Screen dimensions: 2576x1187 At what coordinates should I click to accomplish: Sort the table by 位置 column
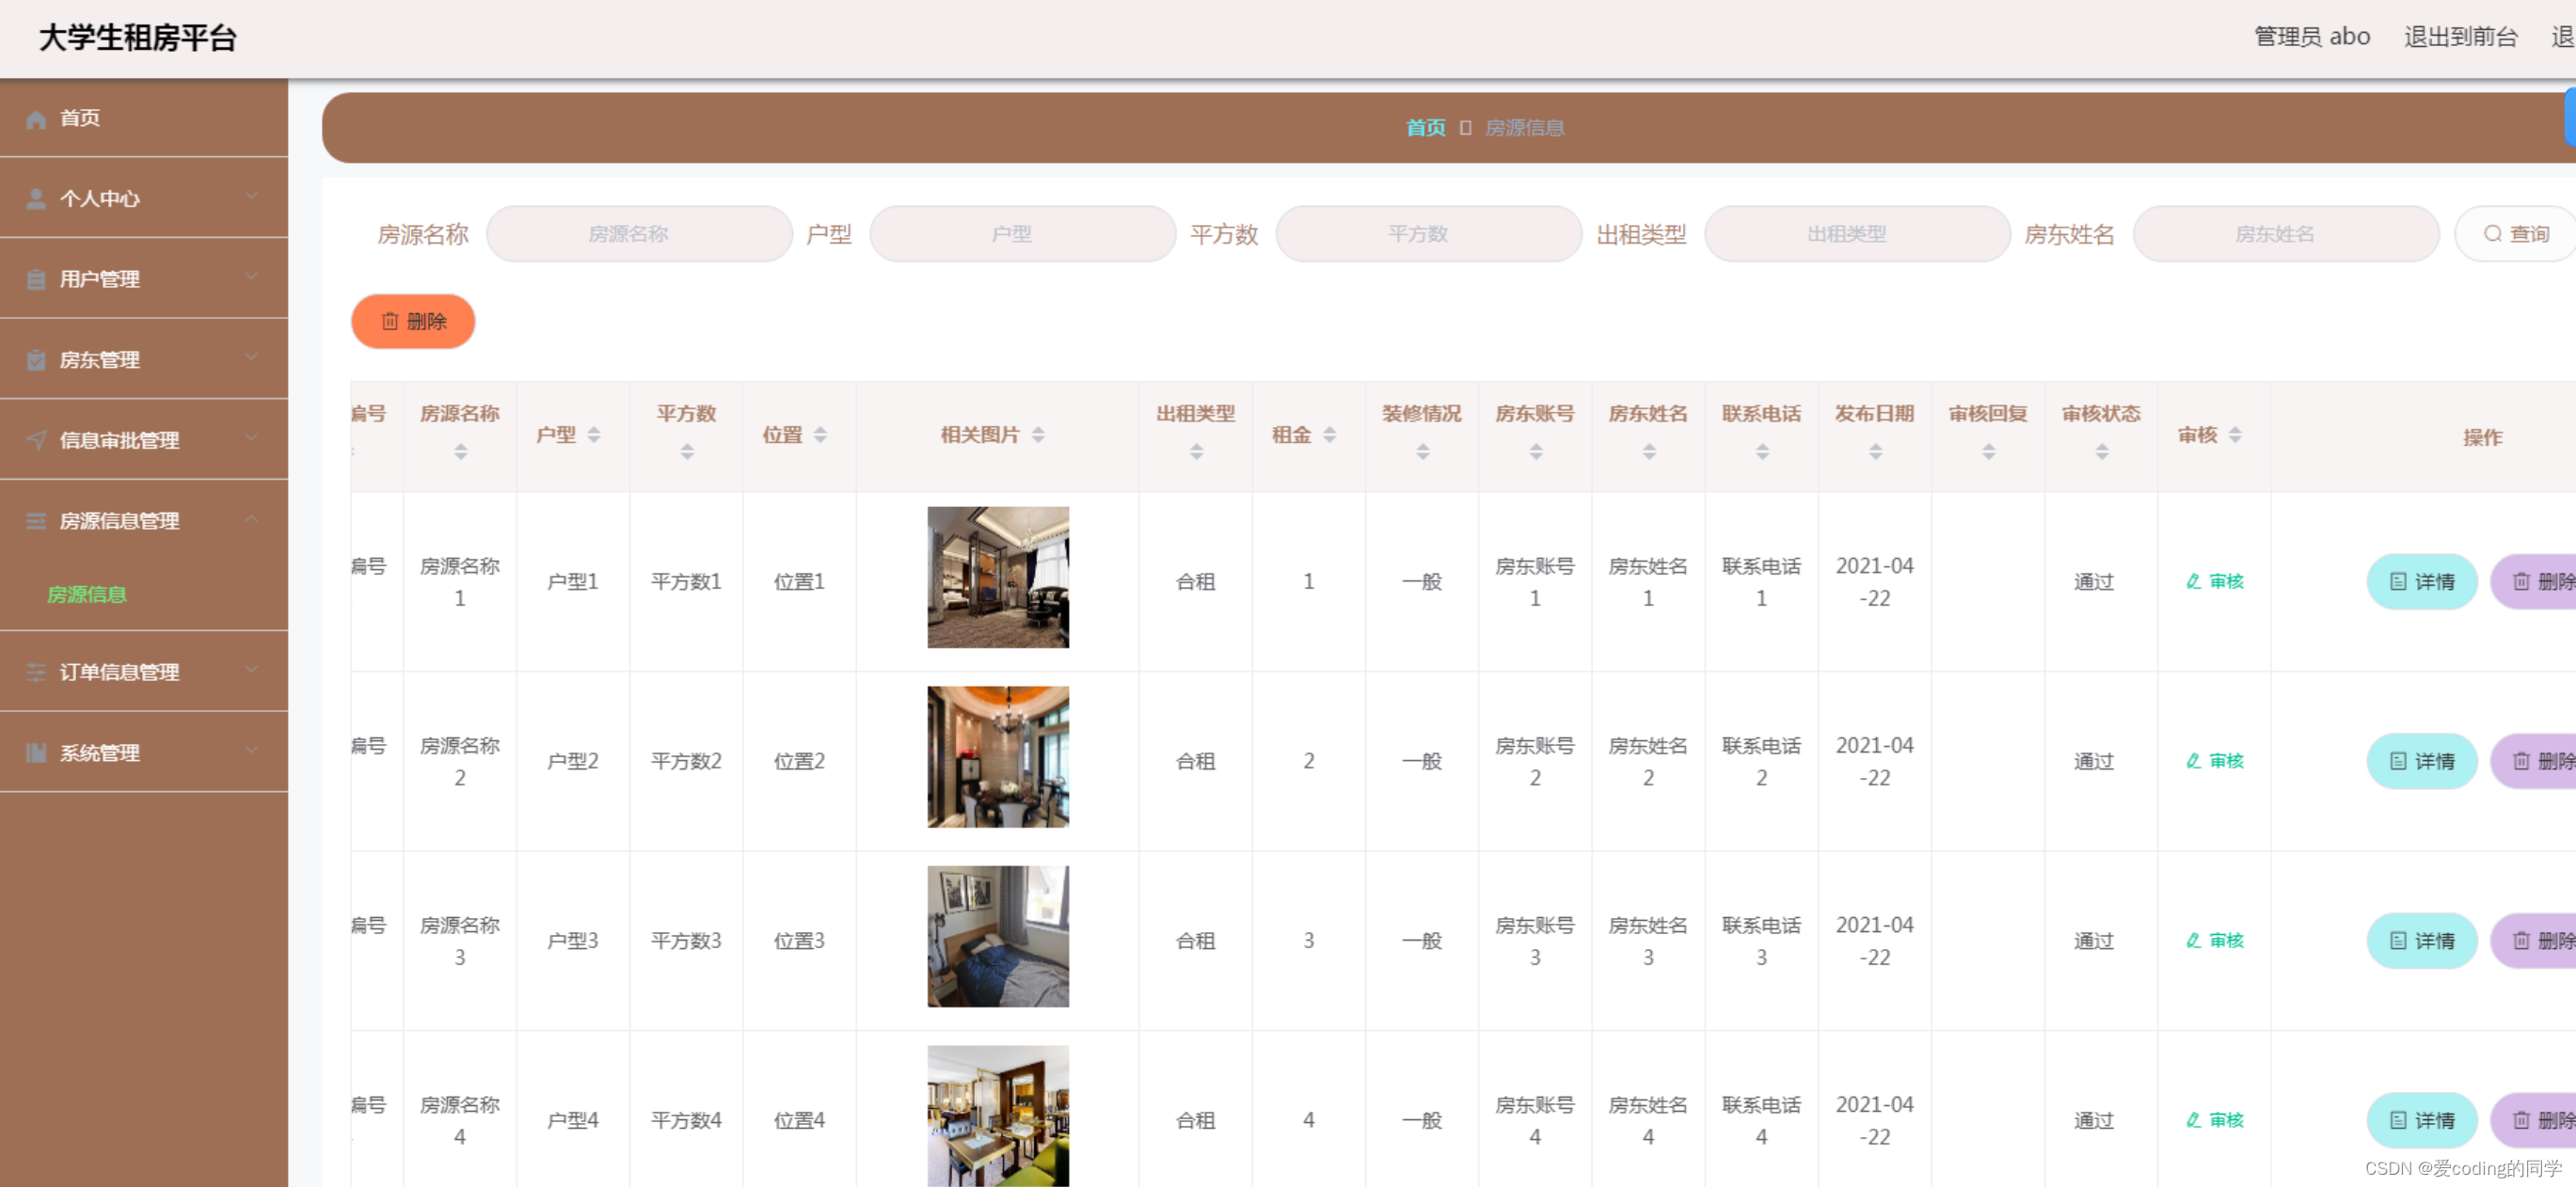point(820,435)
